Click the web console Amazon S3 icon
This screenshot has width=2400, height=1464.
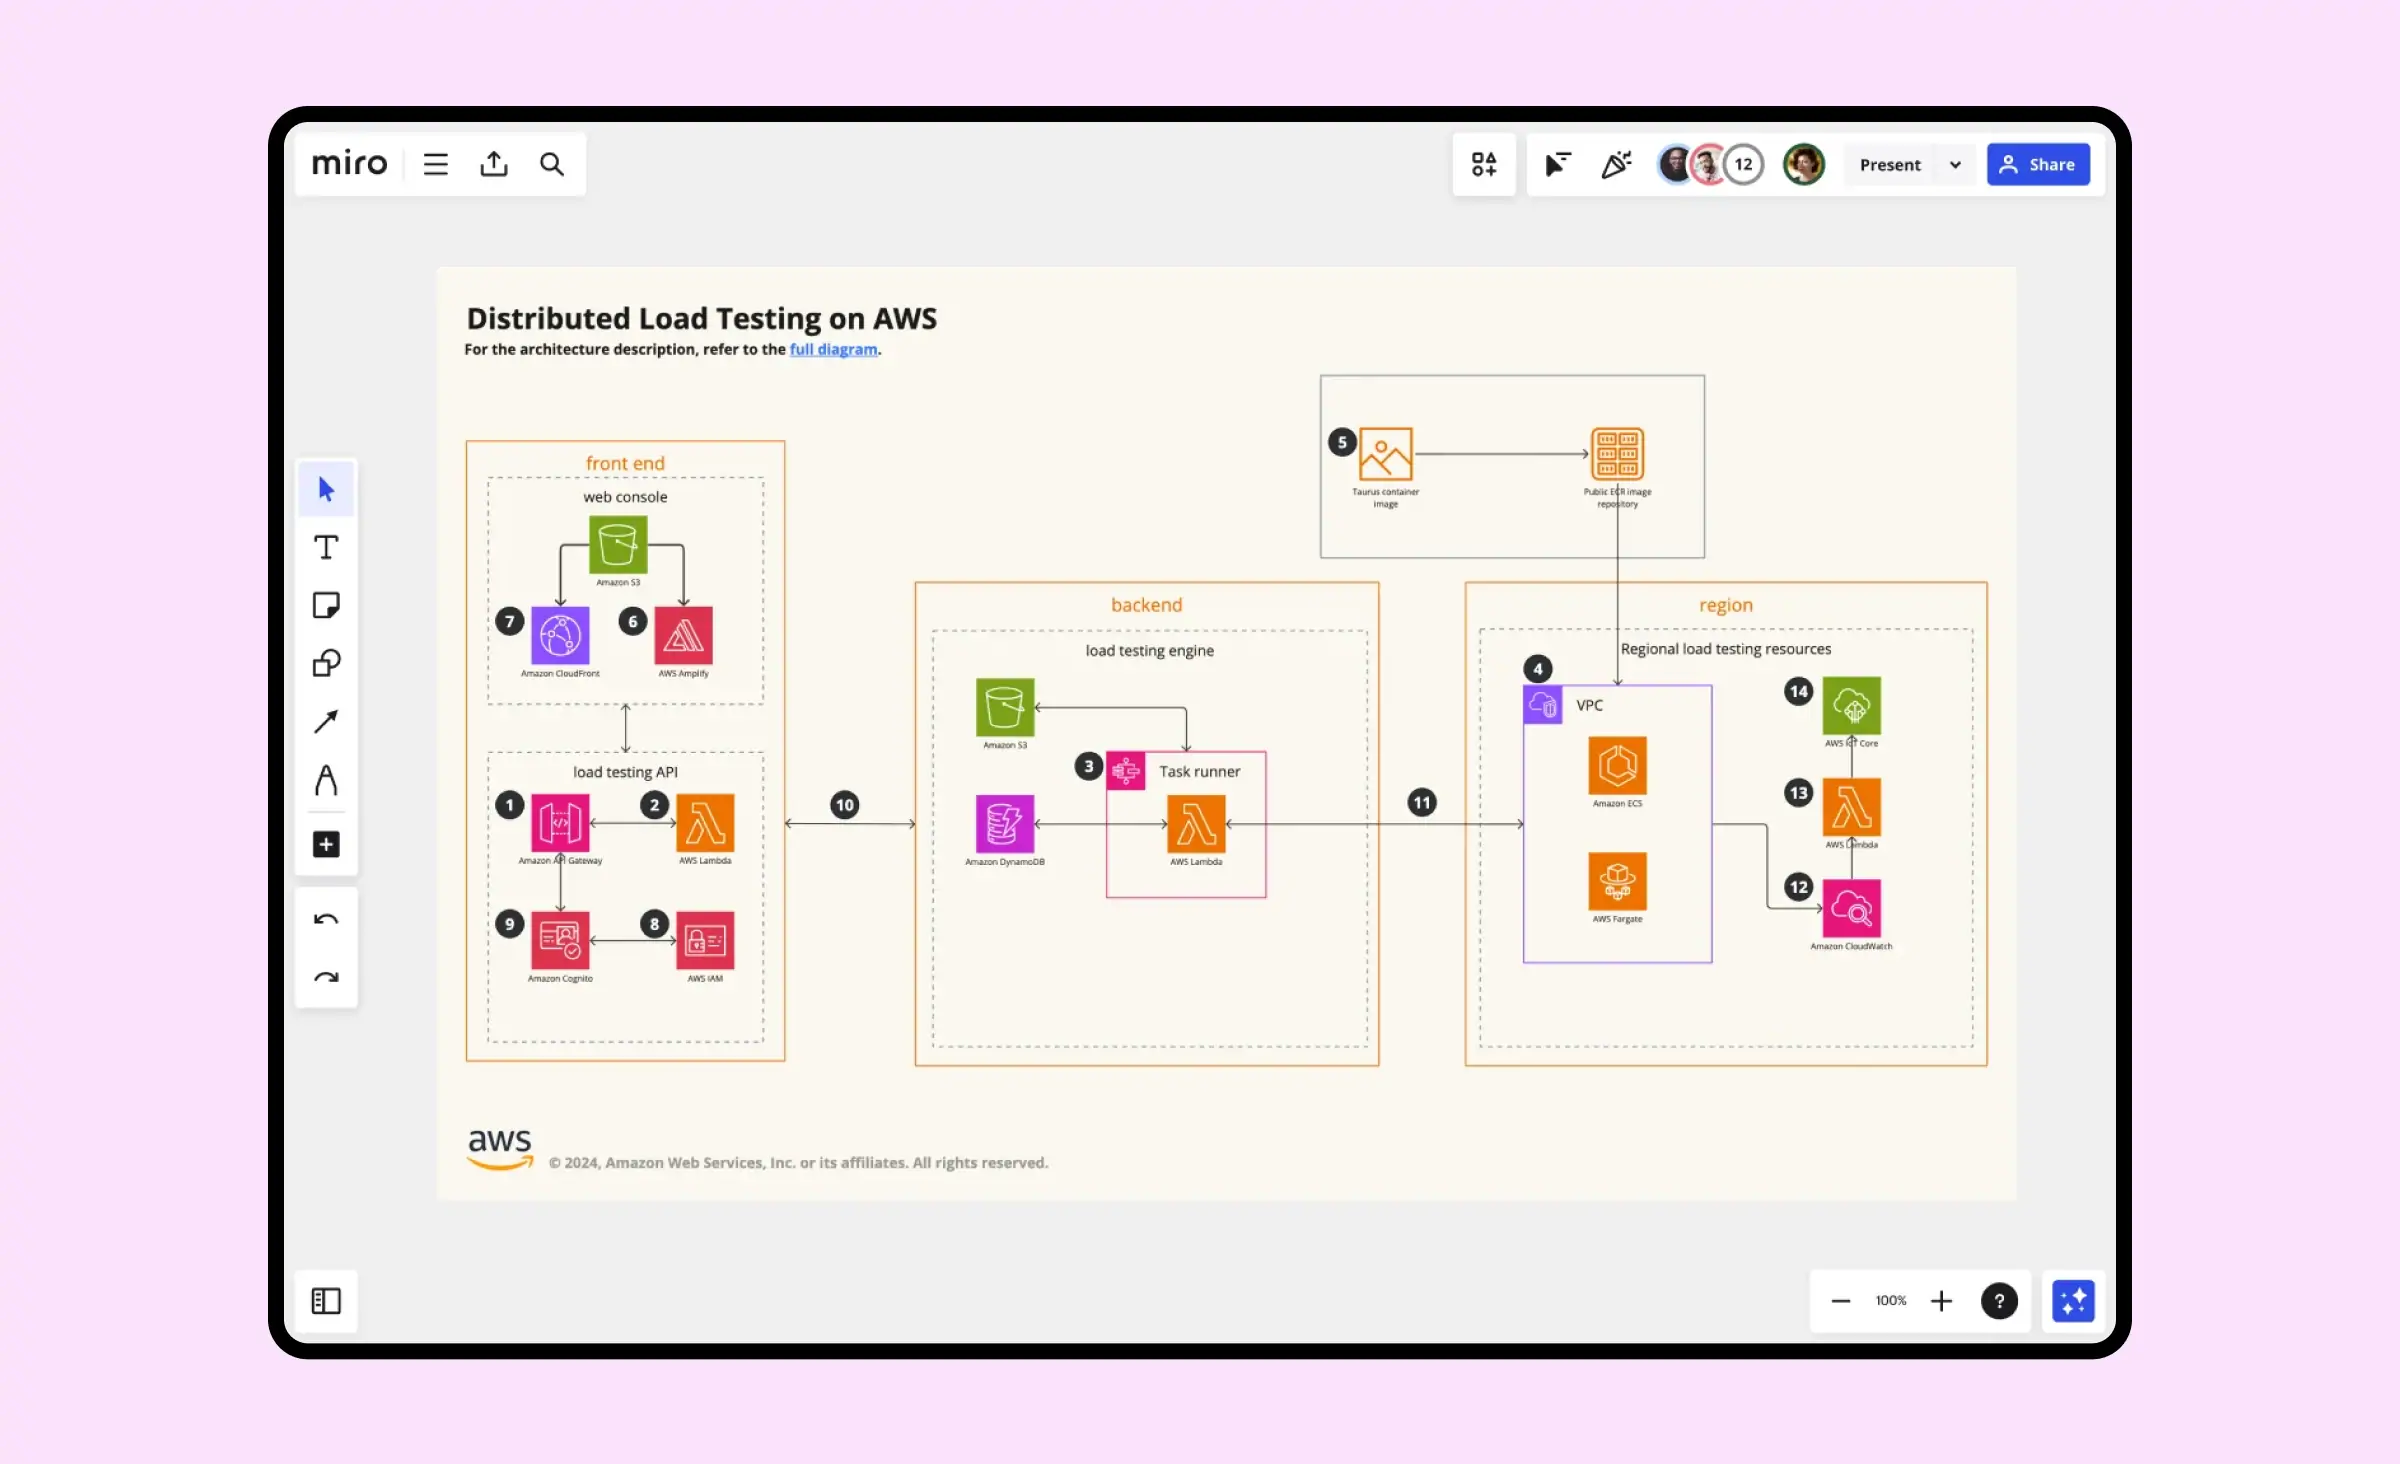pyautogui.click(x=618, y=544)
